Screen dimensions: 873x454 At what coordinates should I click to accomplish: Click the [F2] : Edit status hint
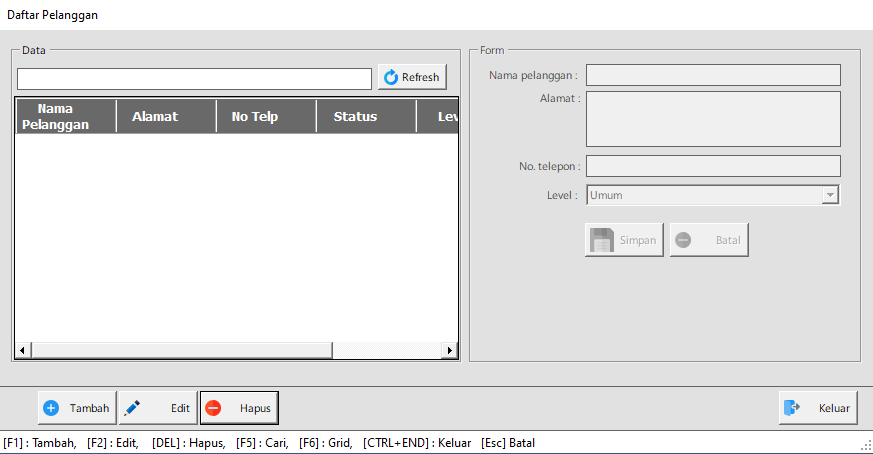(x=112, y=443)
